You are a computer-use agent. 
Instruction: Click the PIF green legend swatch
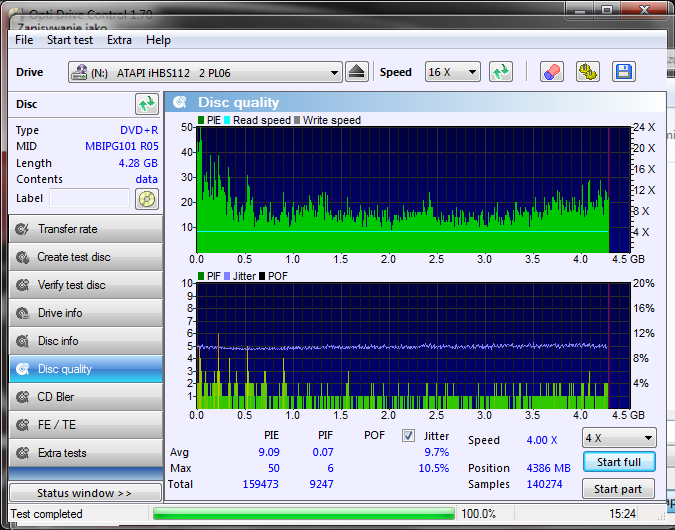click(x=201, y=276)
